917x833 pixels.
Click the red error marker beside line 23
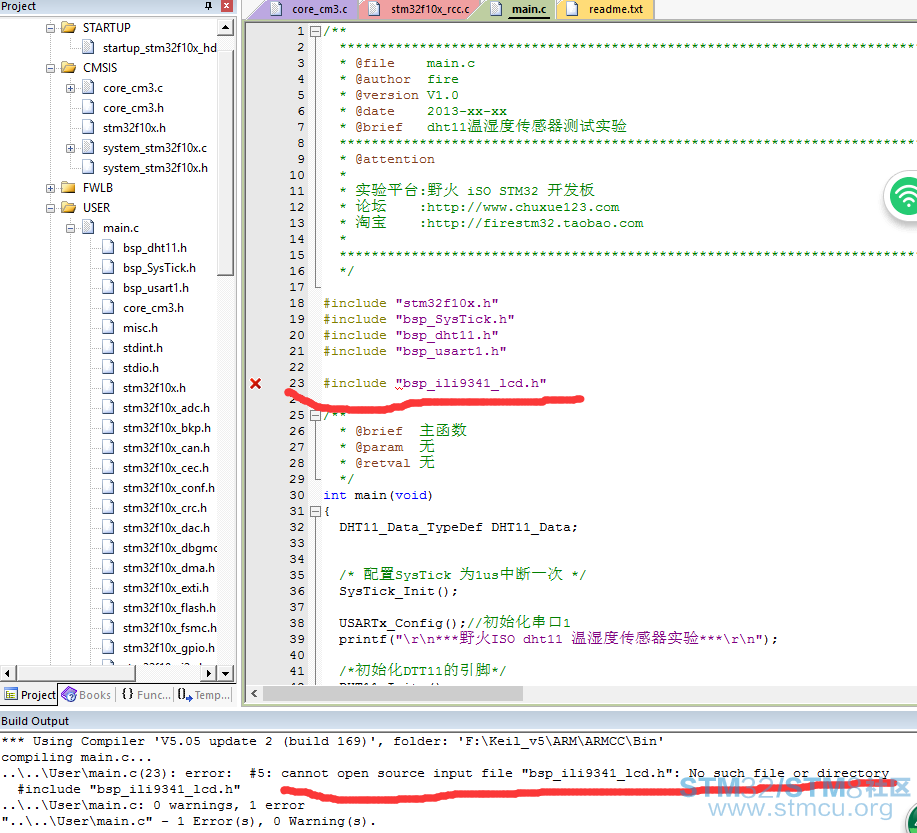[255, 384]
